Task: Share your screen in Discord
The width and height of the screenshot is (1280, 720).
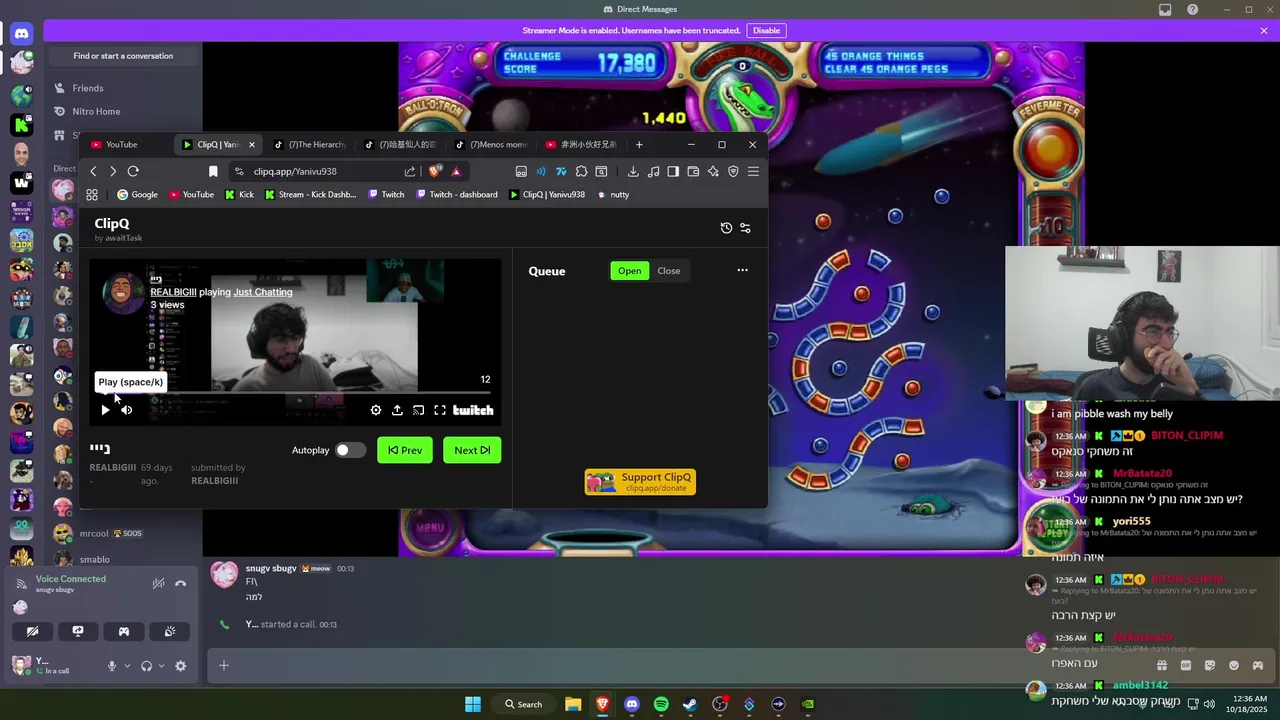Action: [78, 631]
